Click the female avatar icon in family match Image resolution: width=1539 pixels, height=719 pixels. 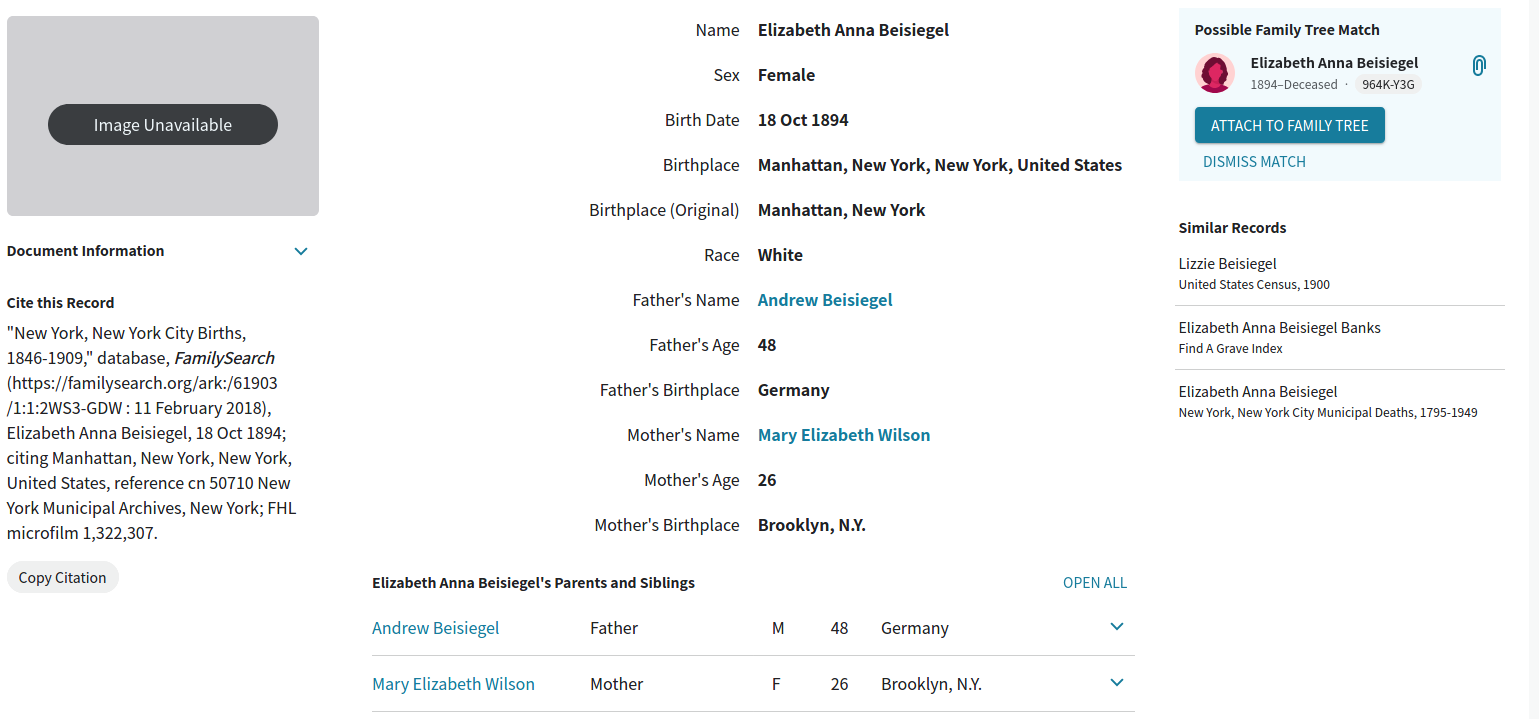coord(1214,73)
